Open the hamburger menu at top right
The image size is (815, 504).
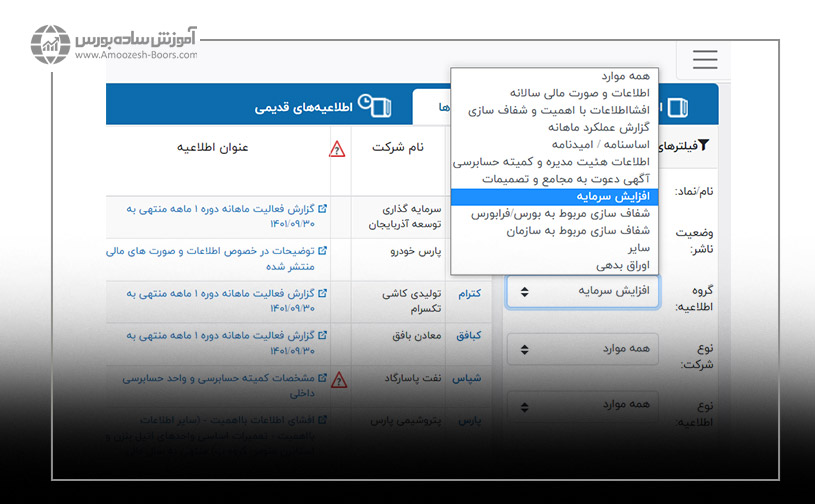pyautogui.click(x=705, y=59)
